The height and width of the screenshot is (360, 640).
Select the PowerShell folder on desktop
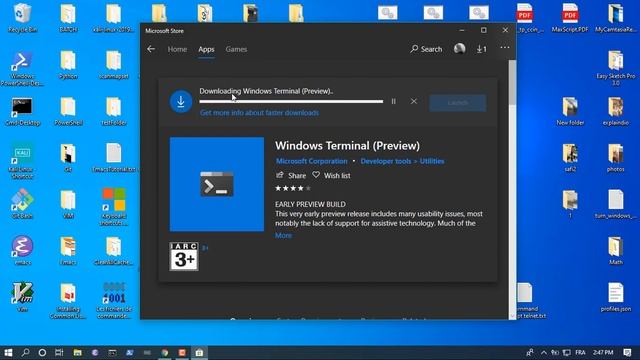[68, 111]
